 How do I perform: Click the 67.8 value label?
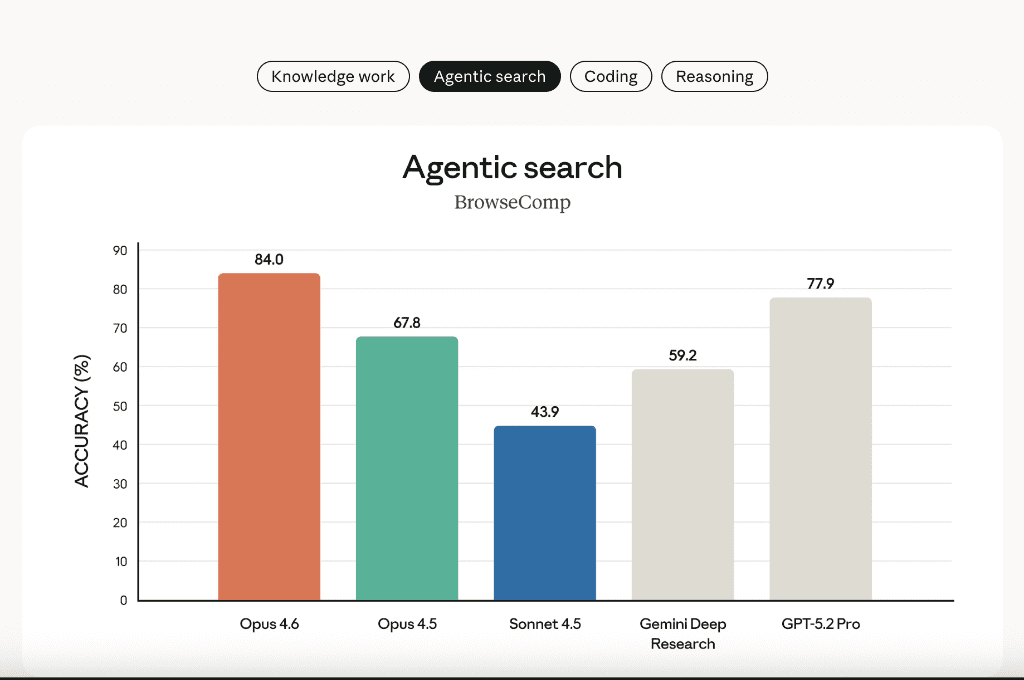click(406, 322)
